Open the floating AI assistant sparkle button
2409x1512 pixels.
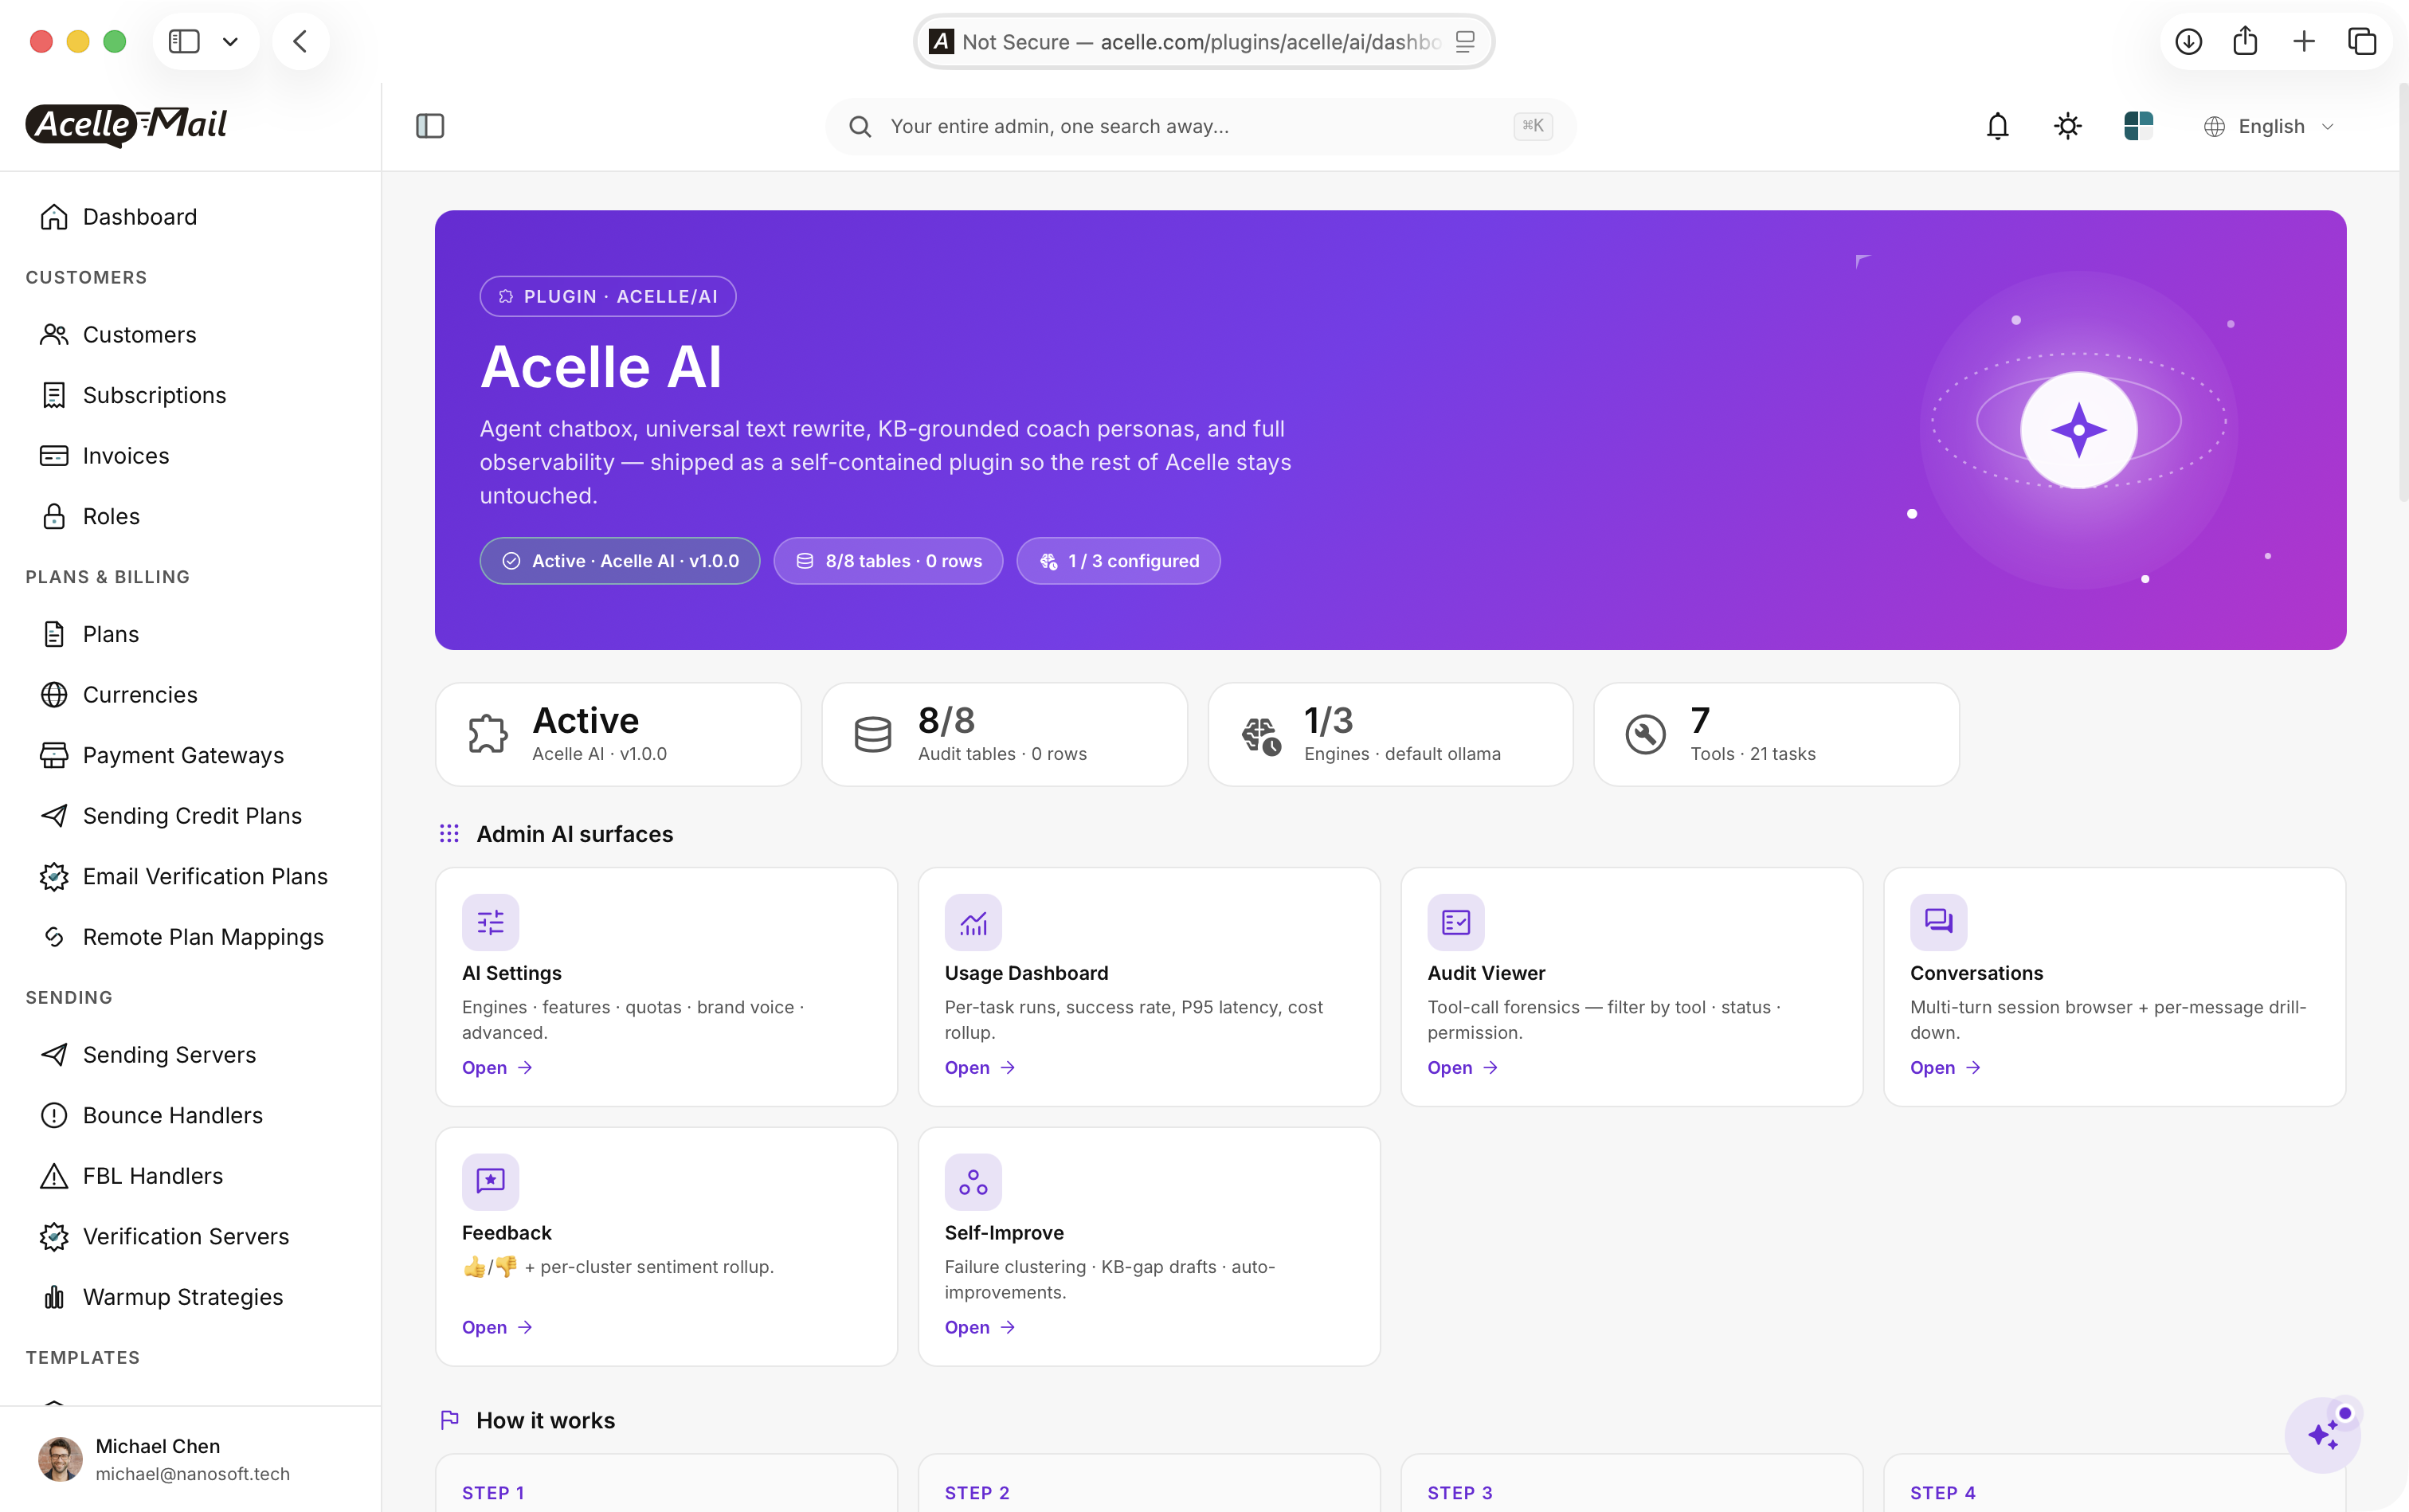click(x=2322, y=1436)
